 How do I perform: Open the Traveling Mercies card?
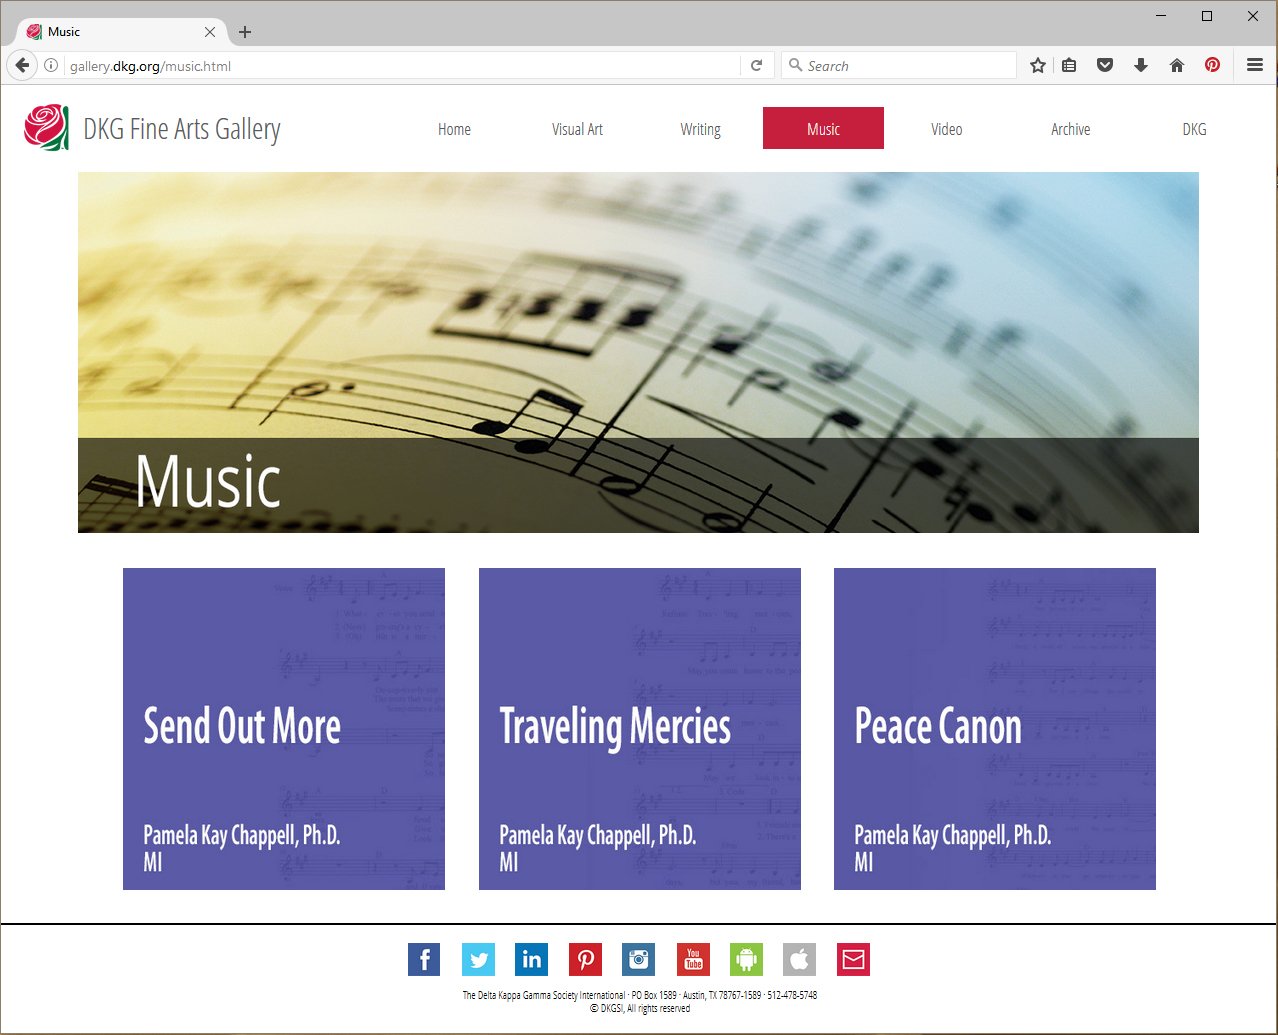[x=640, y=729]
